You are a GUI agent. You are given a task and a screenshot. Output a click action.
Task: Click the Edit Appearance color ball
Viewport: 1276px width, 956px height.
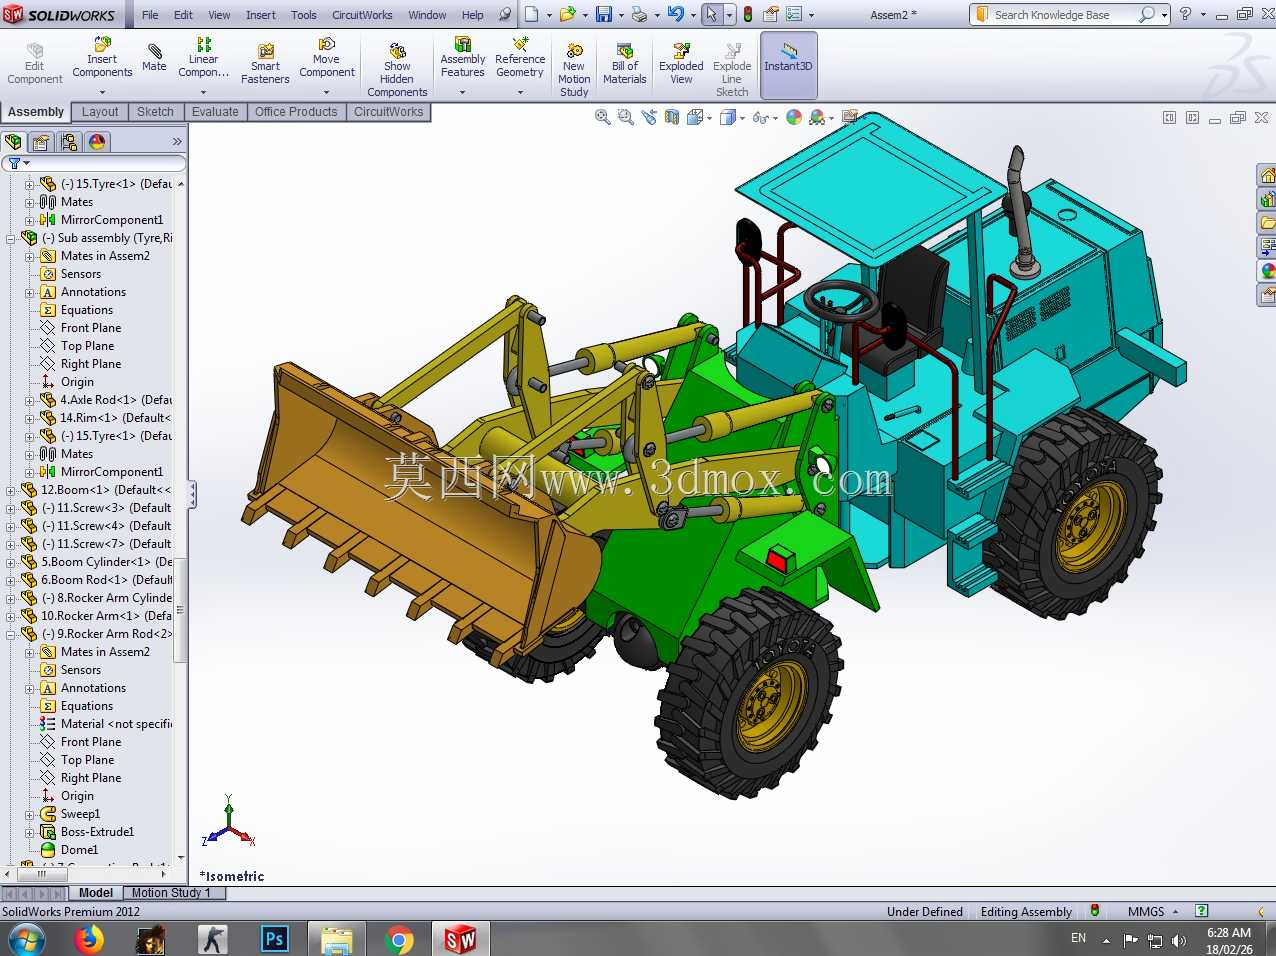pyautogui.click(x=794, y=117)
